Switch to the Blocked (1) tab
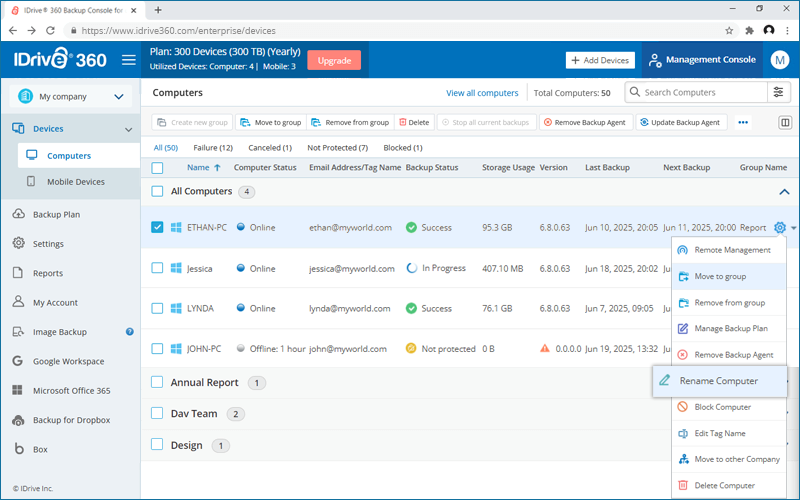Viewport: 800px width, 500px height. [403, 148]
